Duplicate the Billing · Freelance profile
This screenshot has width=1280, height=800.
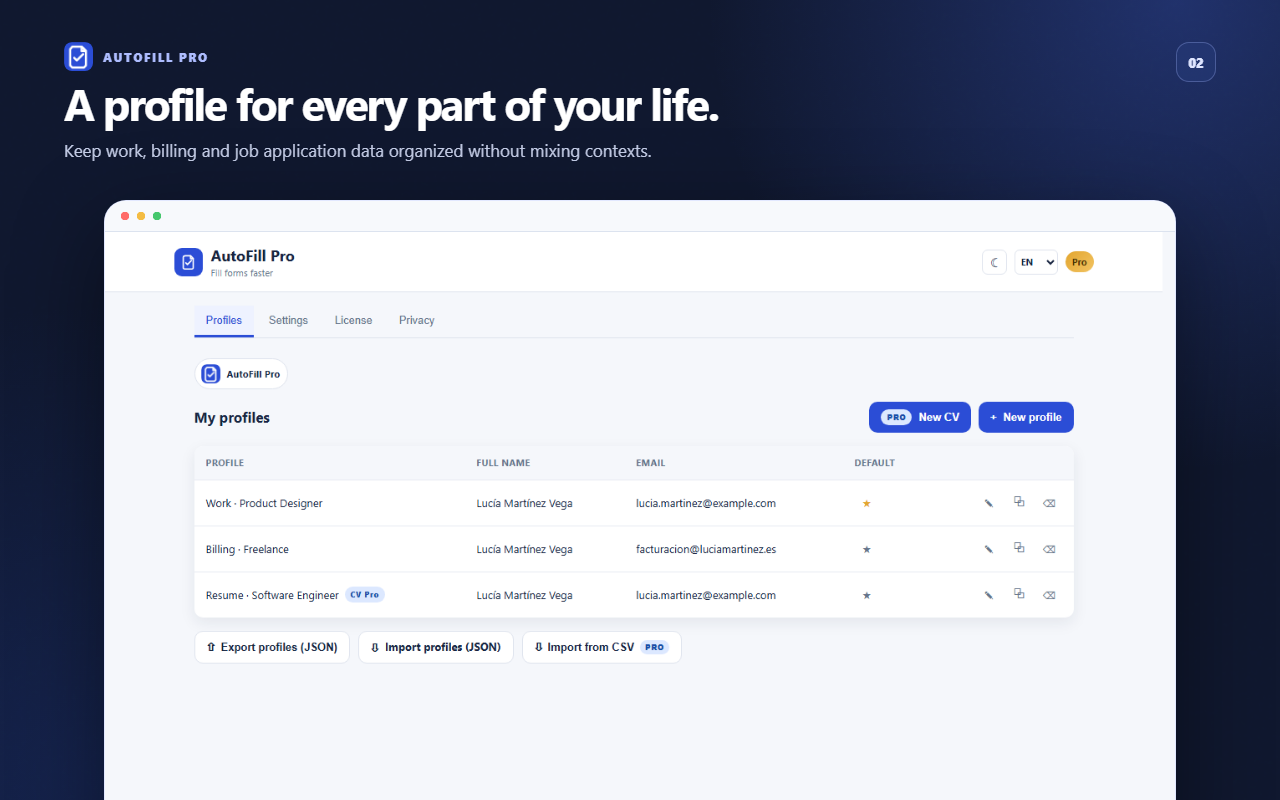pyautogui.click(x=1019, y=548)
